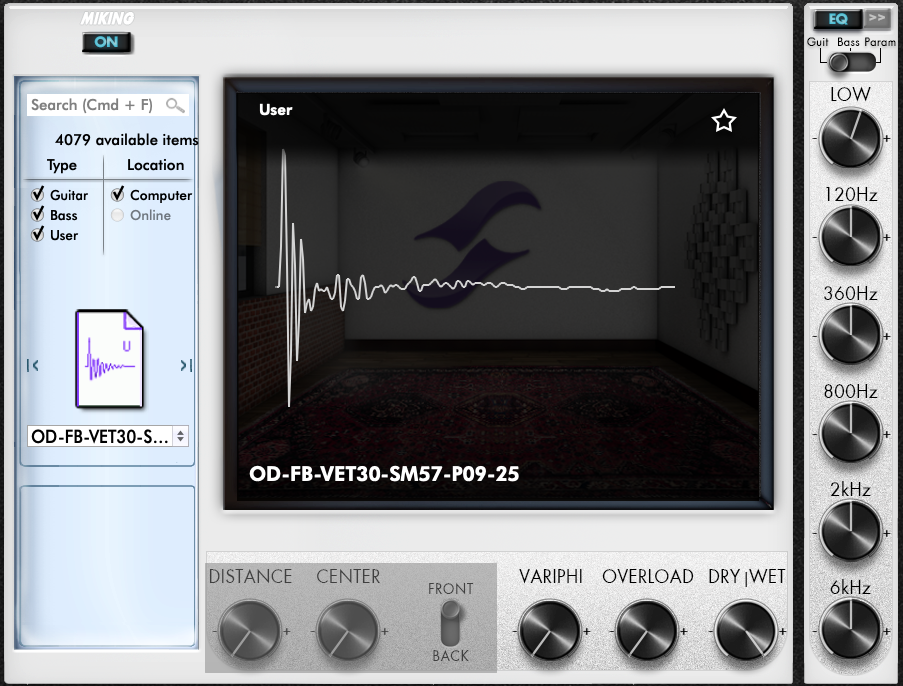Click the user impulse file thumbnail

tap(109, 358)
